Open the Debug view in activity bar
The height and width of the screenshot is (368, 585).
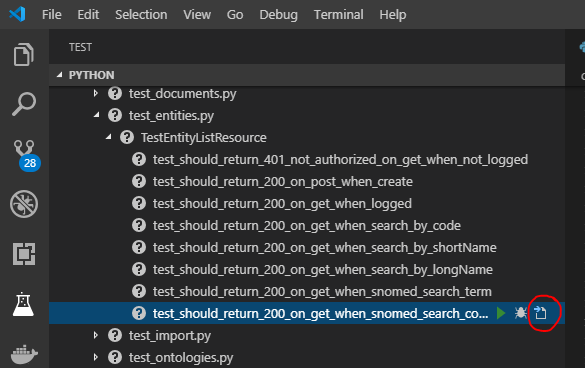pyautogui.click(x=24, y=204)
